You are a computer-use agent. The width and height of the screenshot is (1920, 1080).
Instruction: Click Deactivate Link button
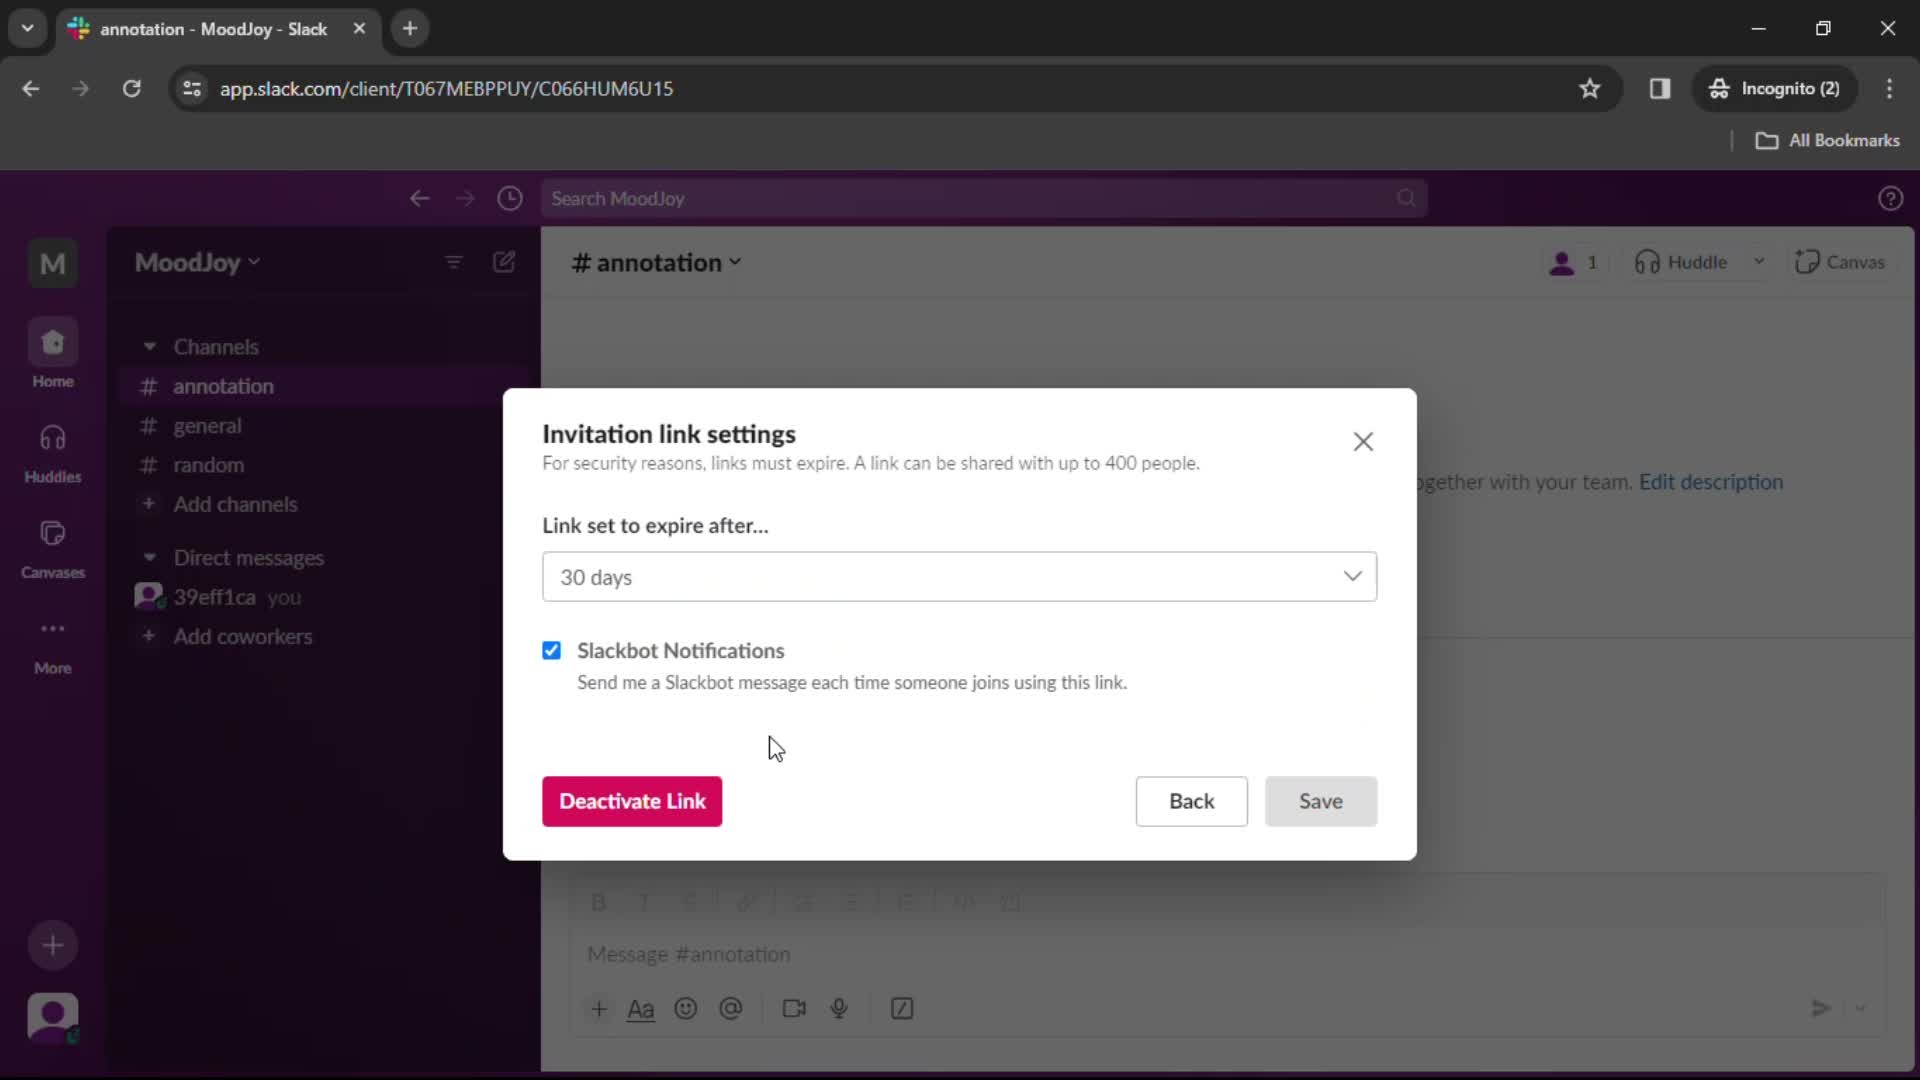633,800
